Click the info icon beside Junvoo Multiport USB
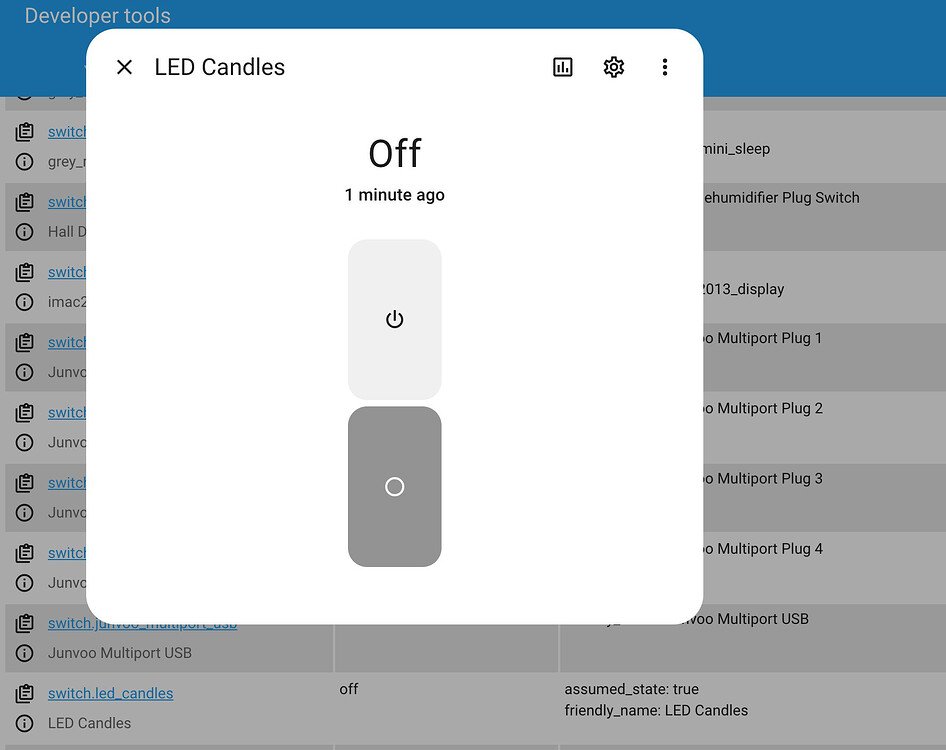 [24, 652]
